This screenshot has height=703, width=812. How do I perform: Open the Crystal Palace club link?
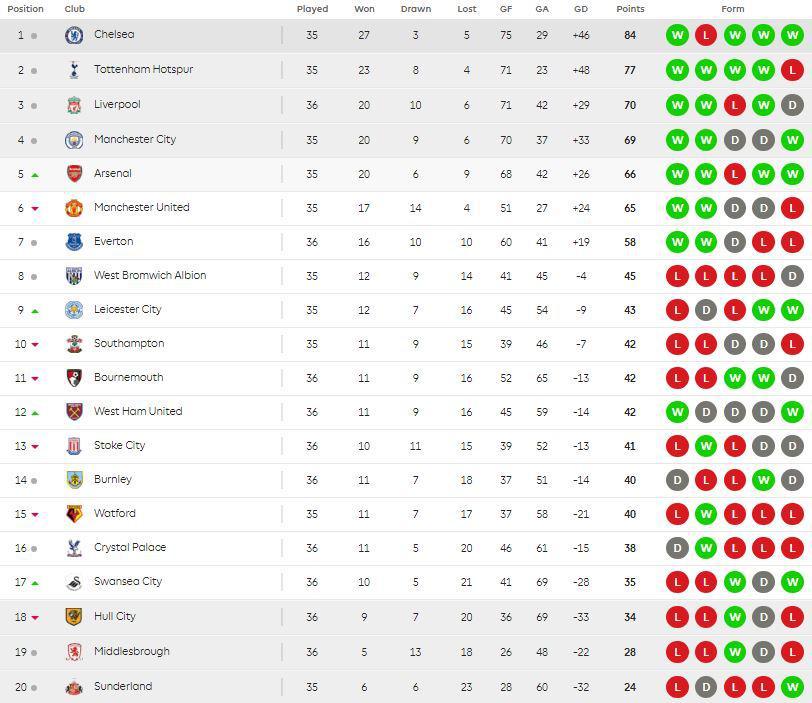click(x=130, y=547)
